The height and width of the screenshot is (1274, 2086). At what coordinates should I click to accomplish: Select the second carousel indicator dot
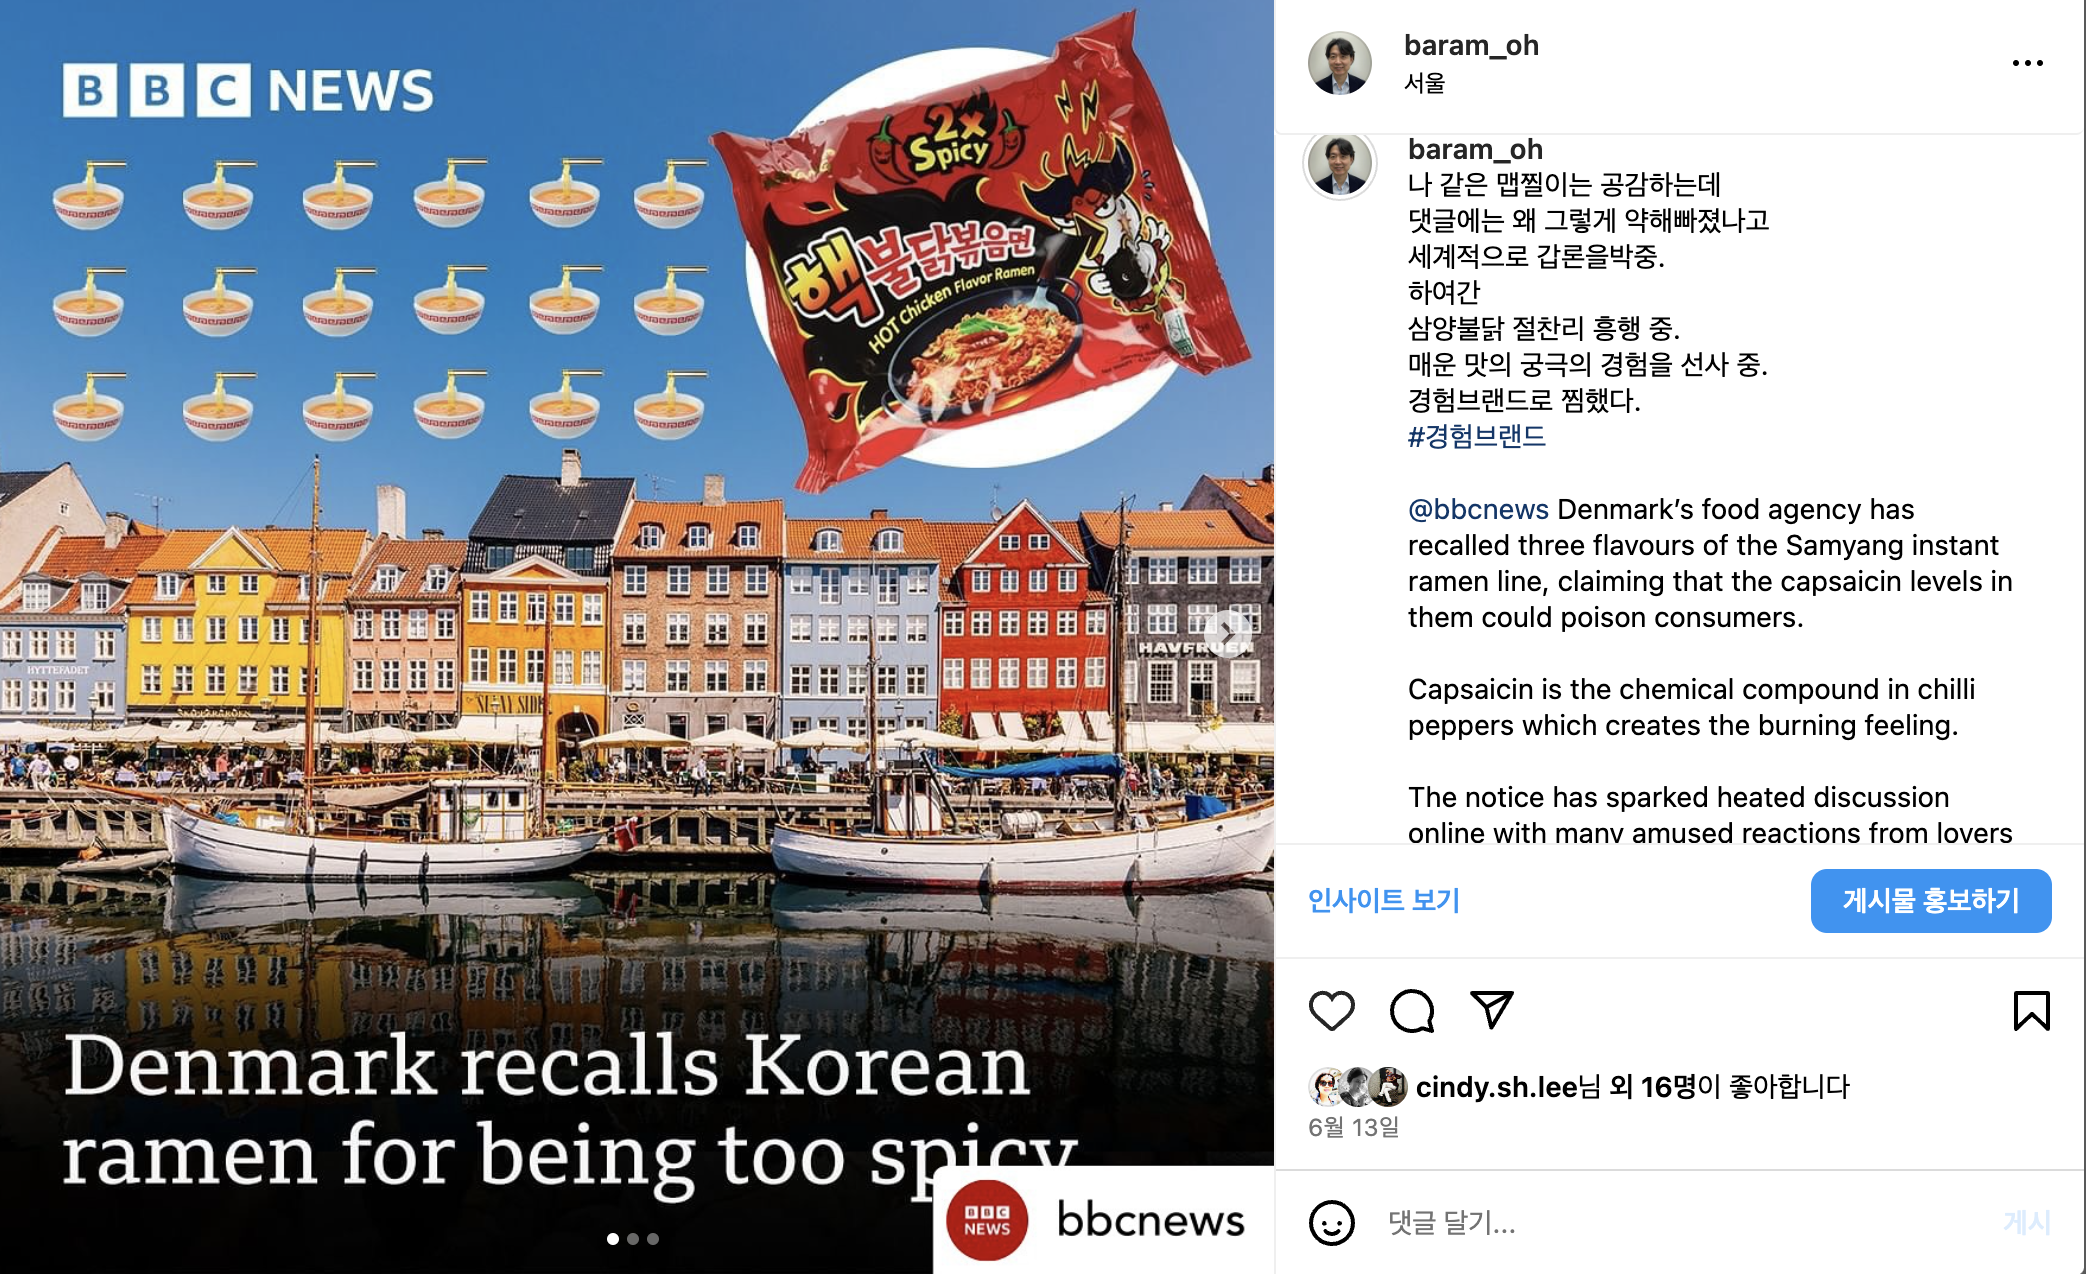[633, 1239]
